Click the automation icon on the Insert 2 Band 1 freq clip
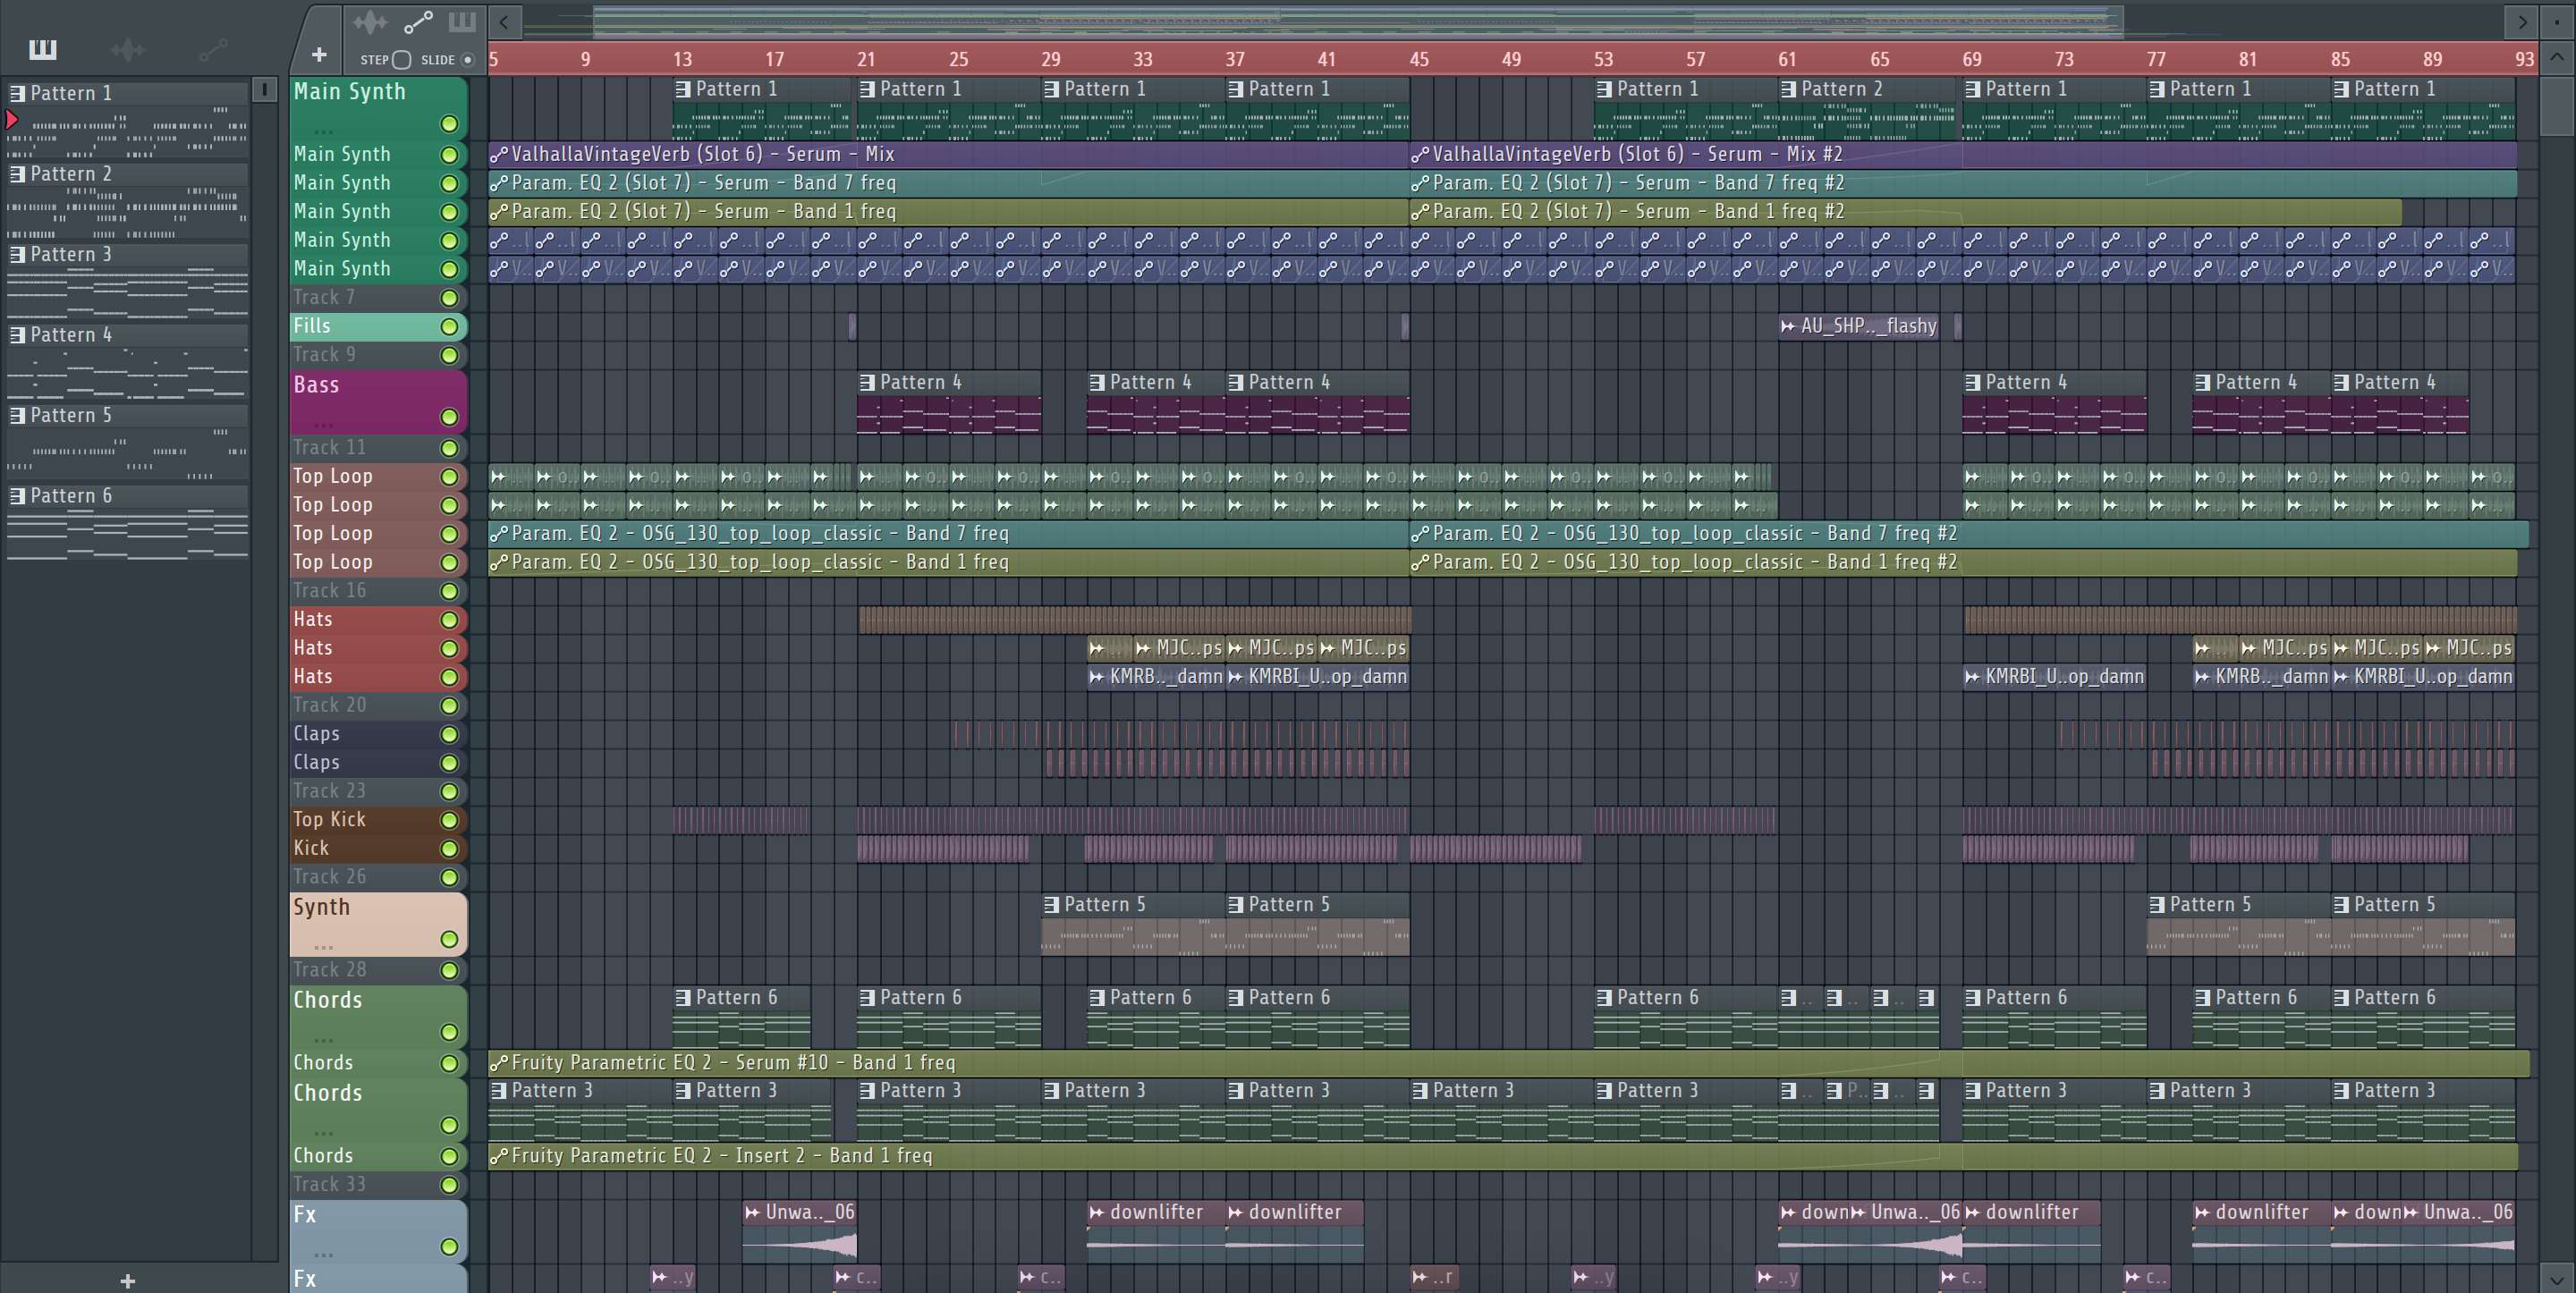 [x=498, y=1156]
